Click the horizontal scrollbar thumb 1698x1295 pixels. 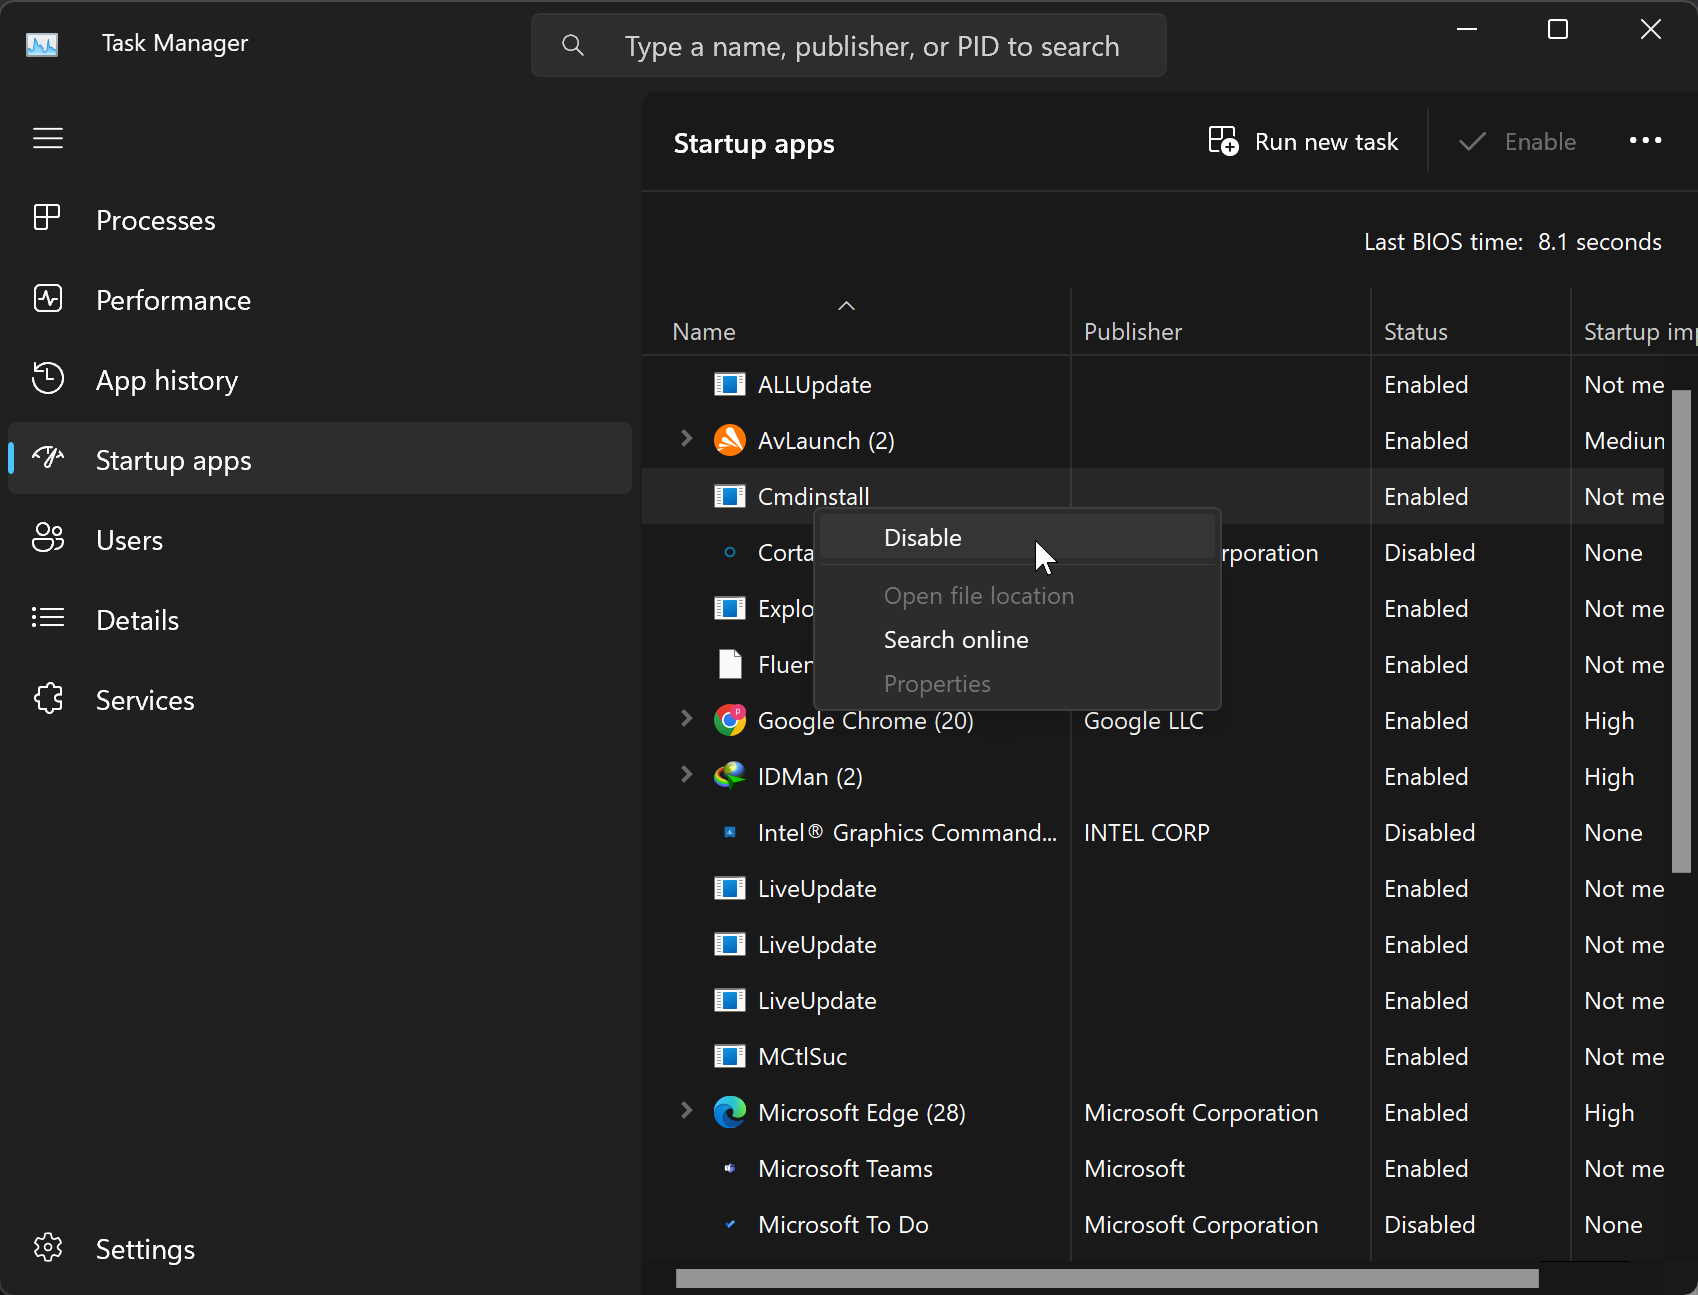pos(1107,1278)
